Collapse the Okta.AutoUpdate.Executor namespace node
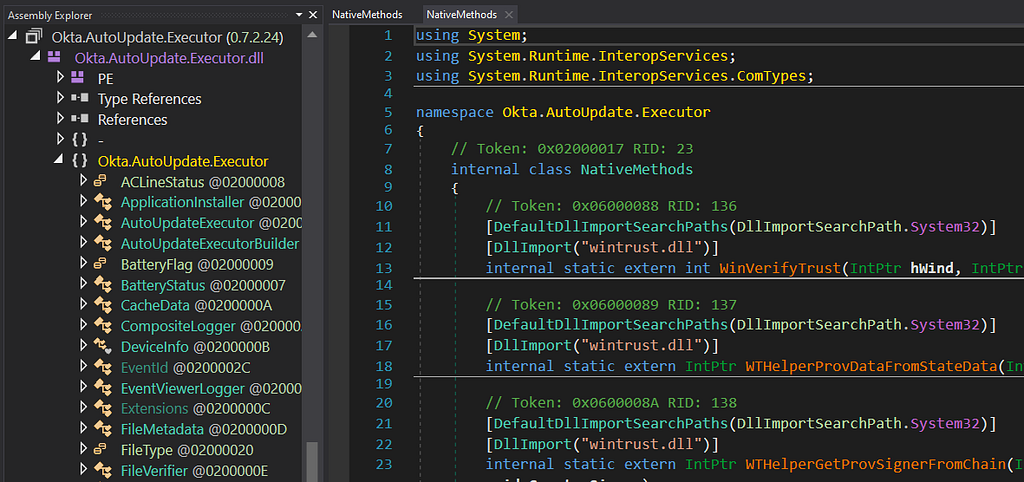The image size is (1024, 482). tap(59, 161)
